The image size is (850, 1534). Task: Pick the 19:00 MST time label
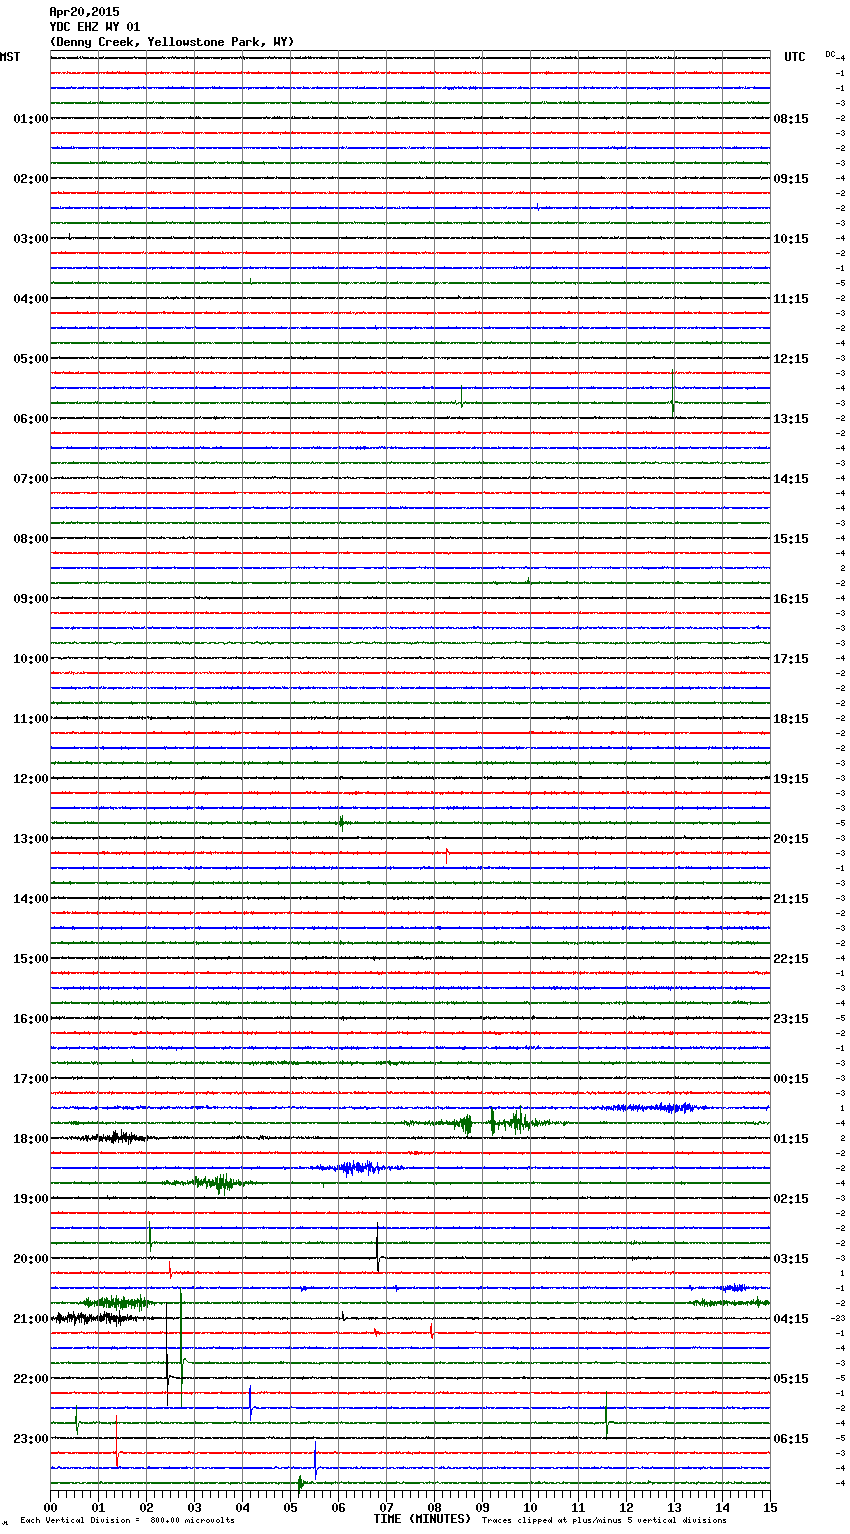click(x=31, y=1199)
